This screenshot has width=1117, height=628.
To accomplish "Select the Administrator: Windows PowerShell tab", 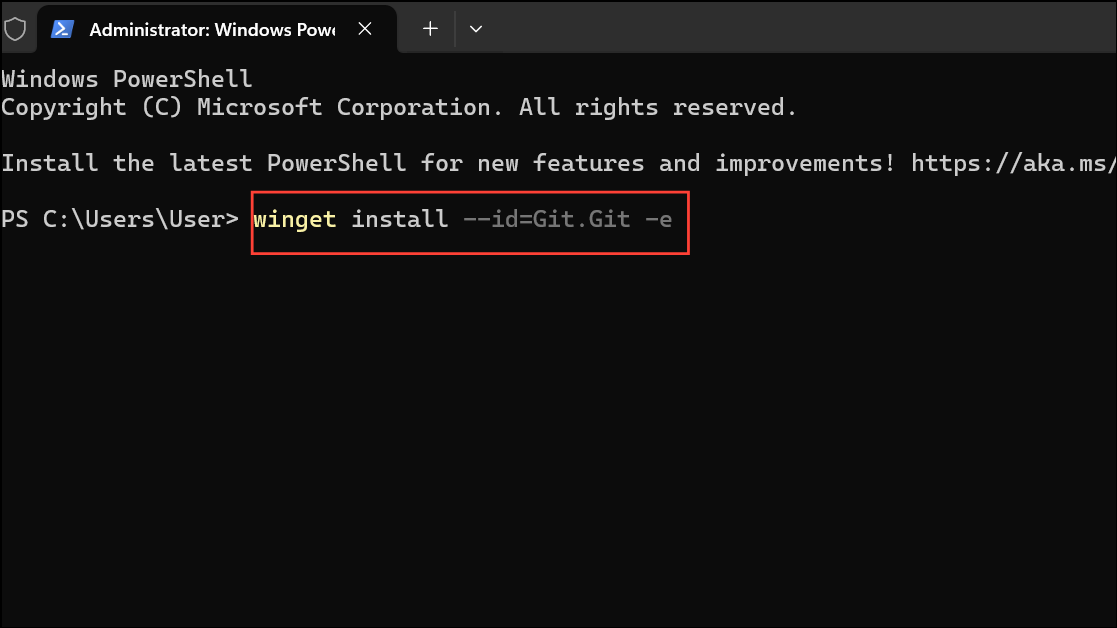I will coord(210,29).
